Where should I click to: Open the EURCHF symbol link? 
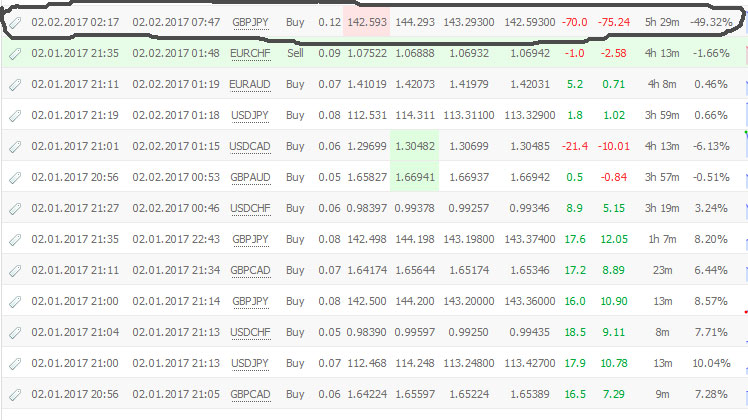pos(250,53)
